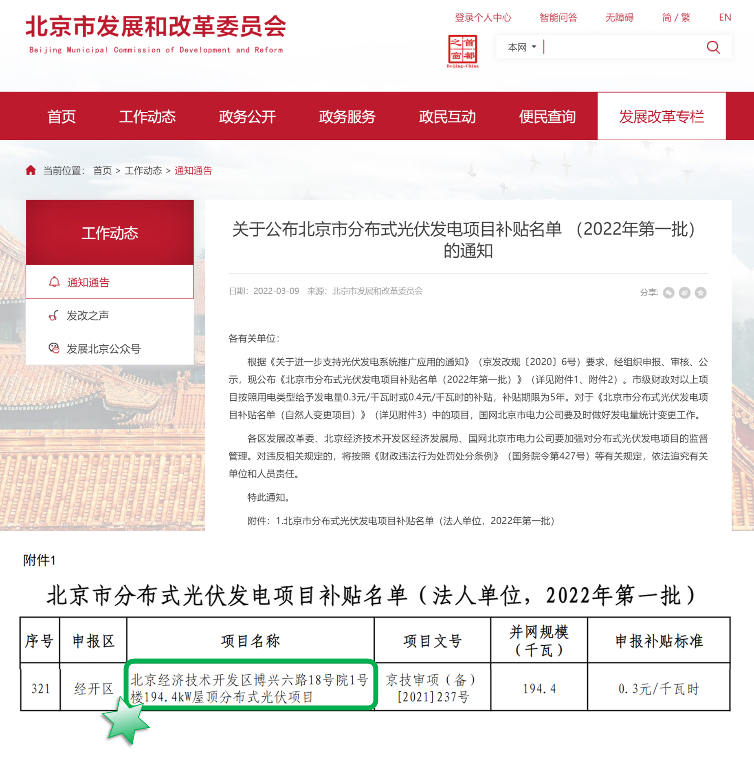This screenshot has height=766, width=754.
Task: Click the bell icon beside 通知通告
Action: tap(54, 281)
